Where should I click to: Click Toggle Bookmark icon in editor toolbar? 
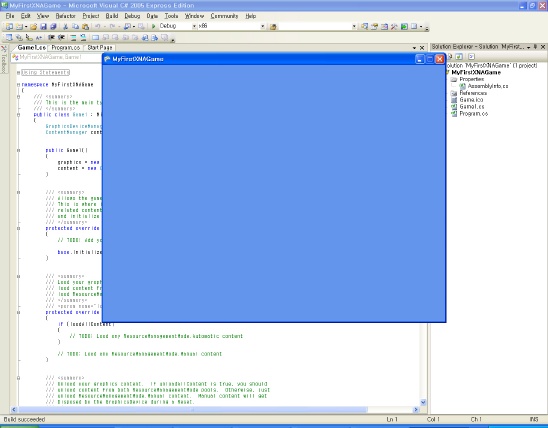point(95,37)
